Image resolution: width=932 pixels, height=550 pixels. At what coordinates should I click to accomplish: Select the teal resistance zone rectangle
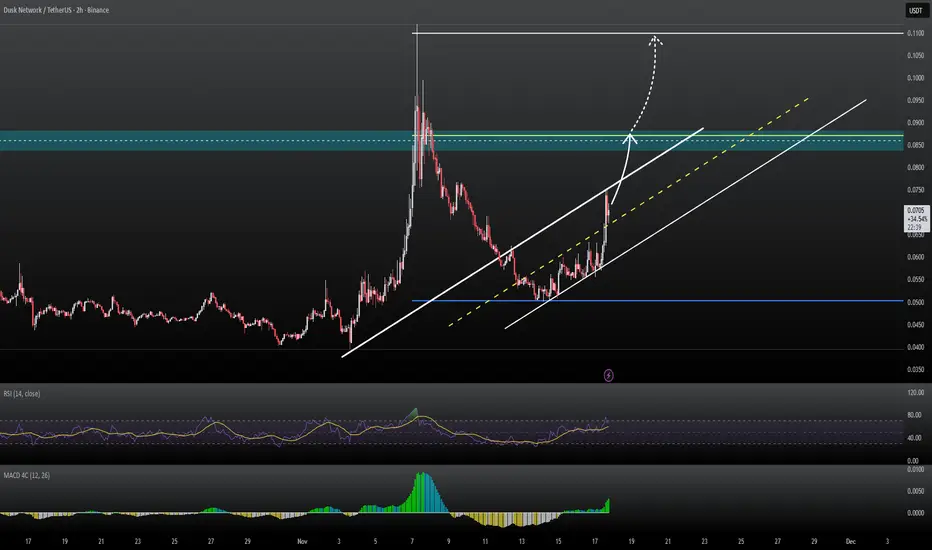pos(452,141)
